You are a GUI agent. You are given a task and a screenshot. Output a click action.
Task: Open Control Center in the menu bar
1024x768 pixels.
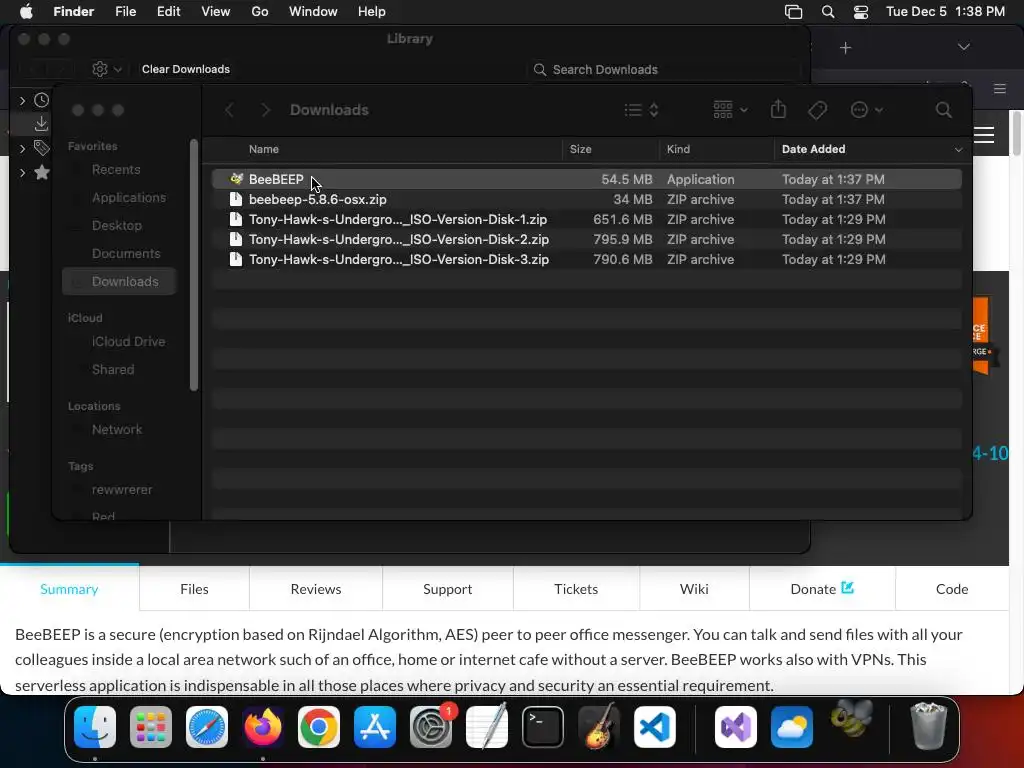[861, 12]
